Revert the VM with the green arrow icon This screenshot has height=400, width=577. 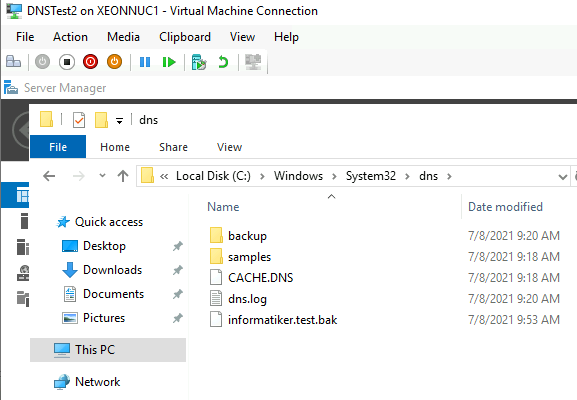[223, 62]
